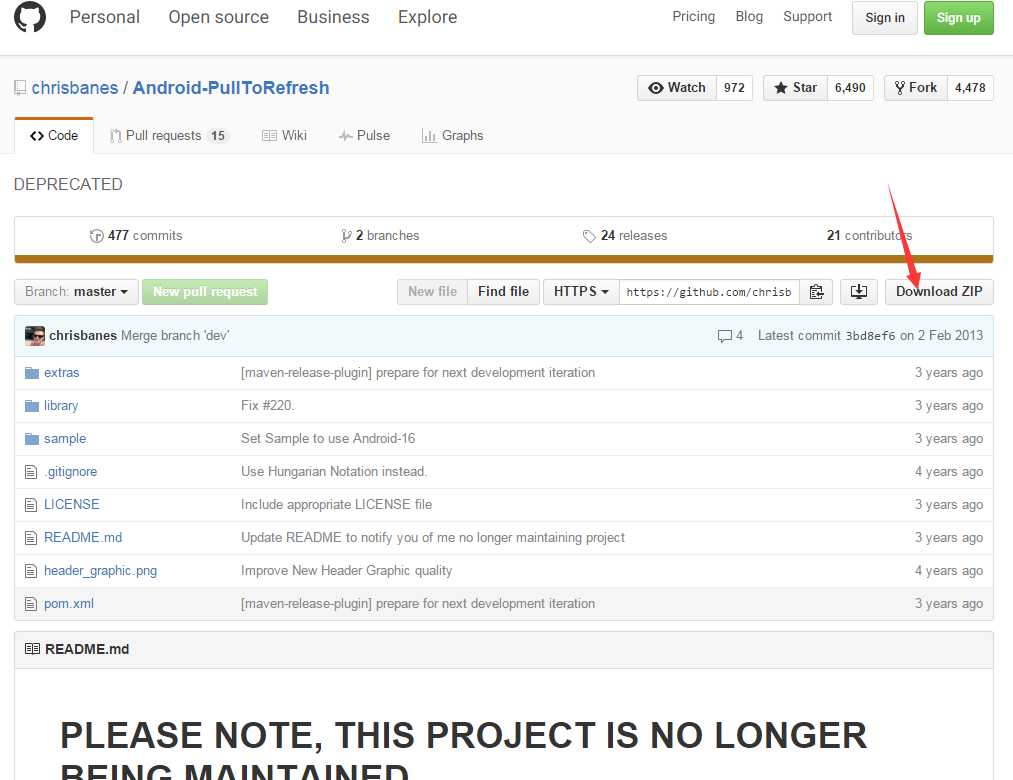Click the GitHub Octocat logo
Image resolution: width=1013 pixels, height=780 pixels.
[x=30, y=17]
